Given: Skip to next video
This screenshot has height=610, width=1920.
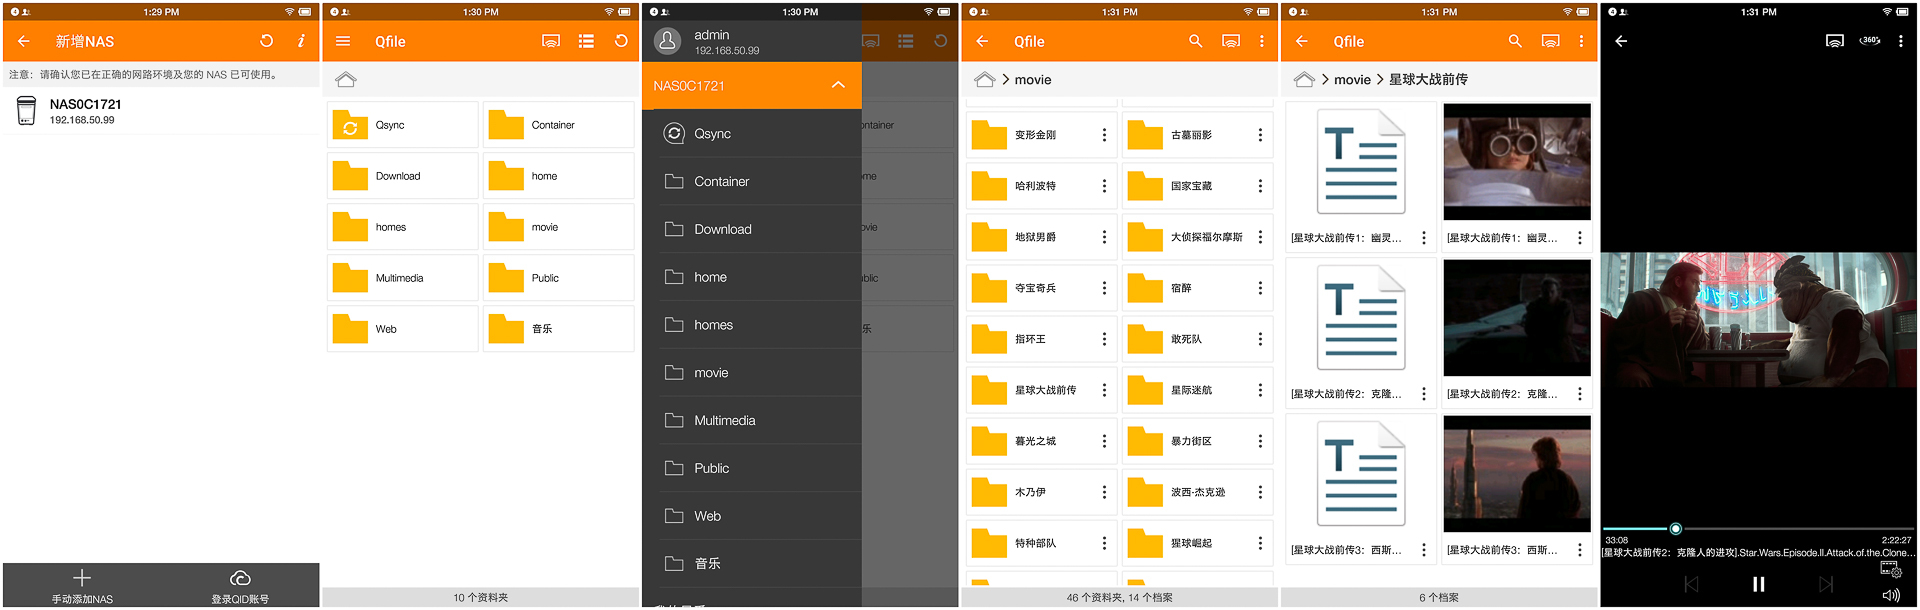Looking at the screenshot, I should pos(1826,584).
